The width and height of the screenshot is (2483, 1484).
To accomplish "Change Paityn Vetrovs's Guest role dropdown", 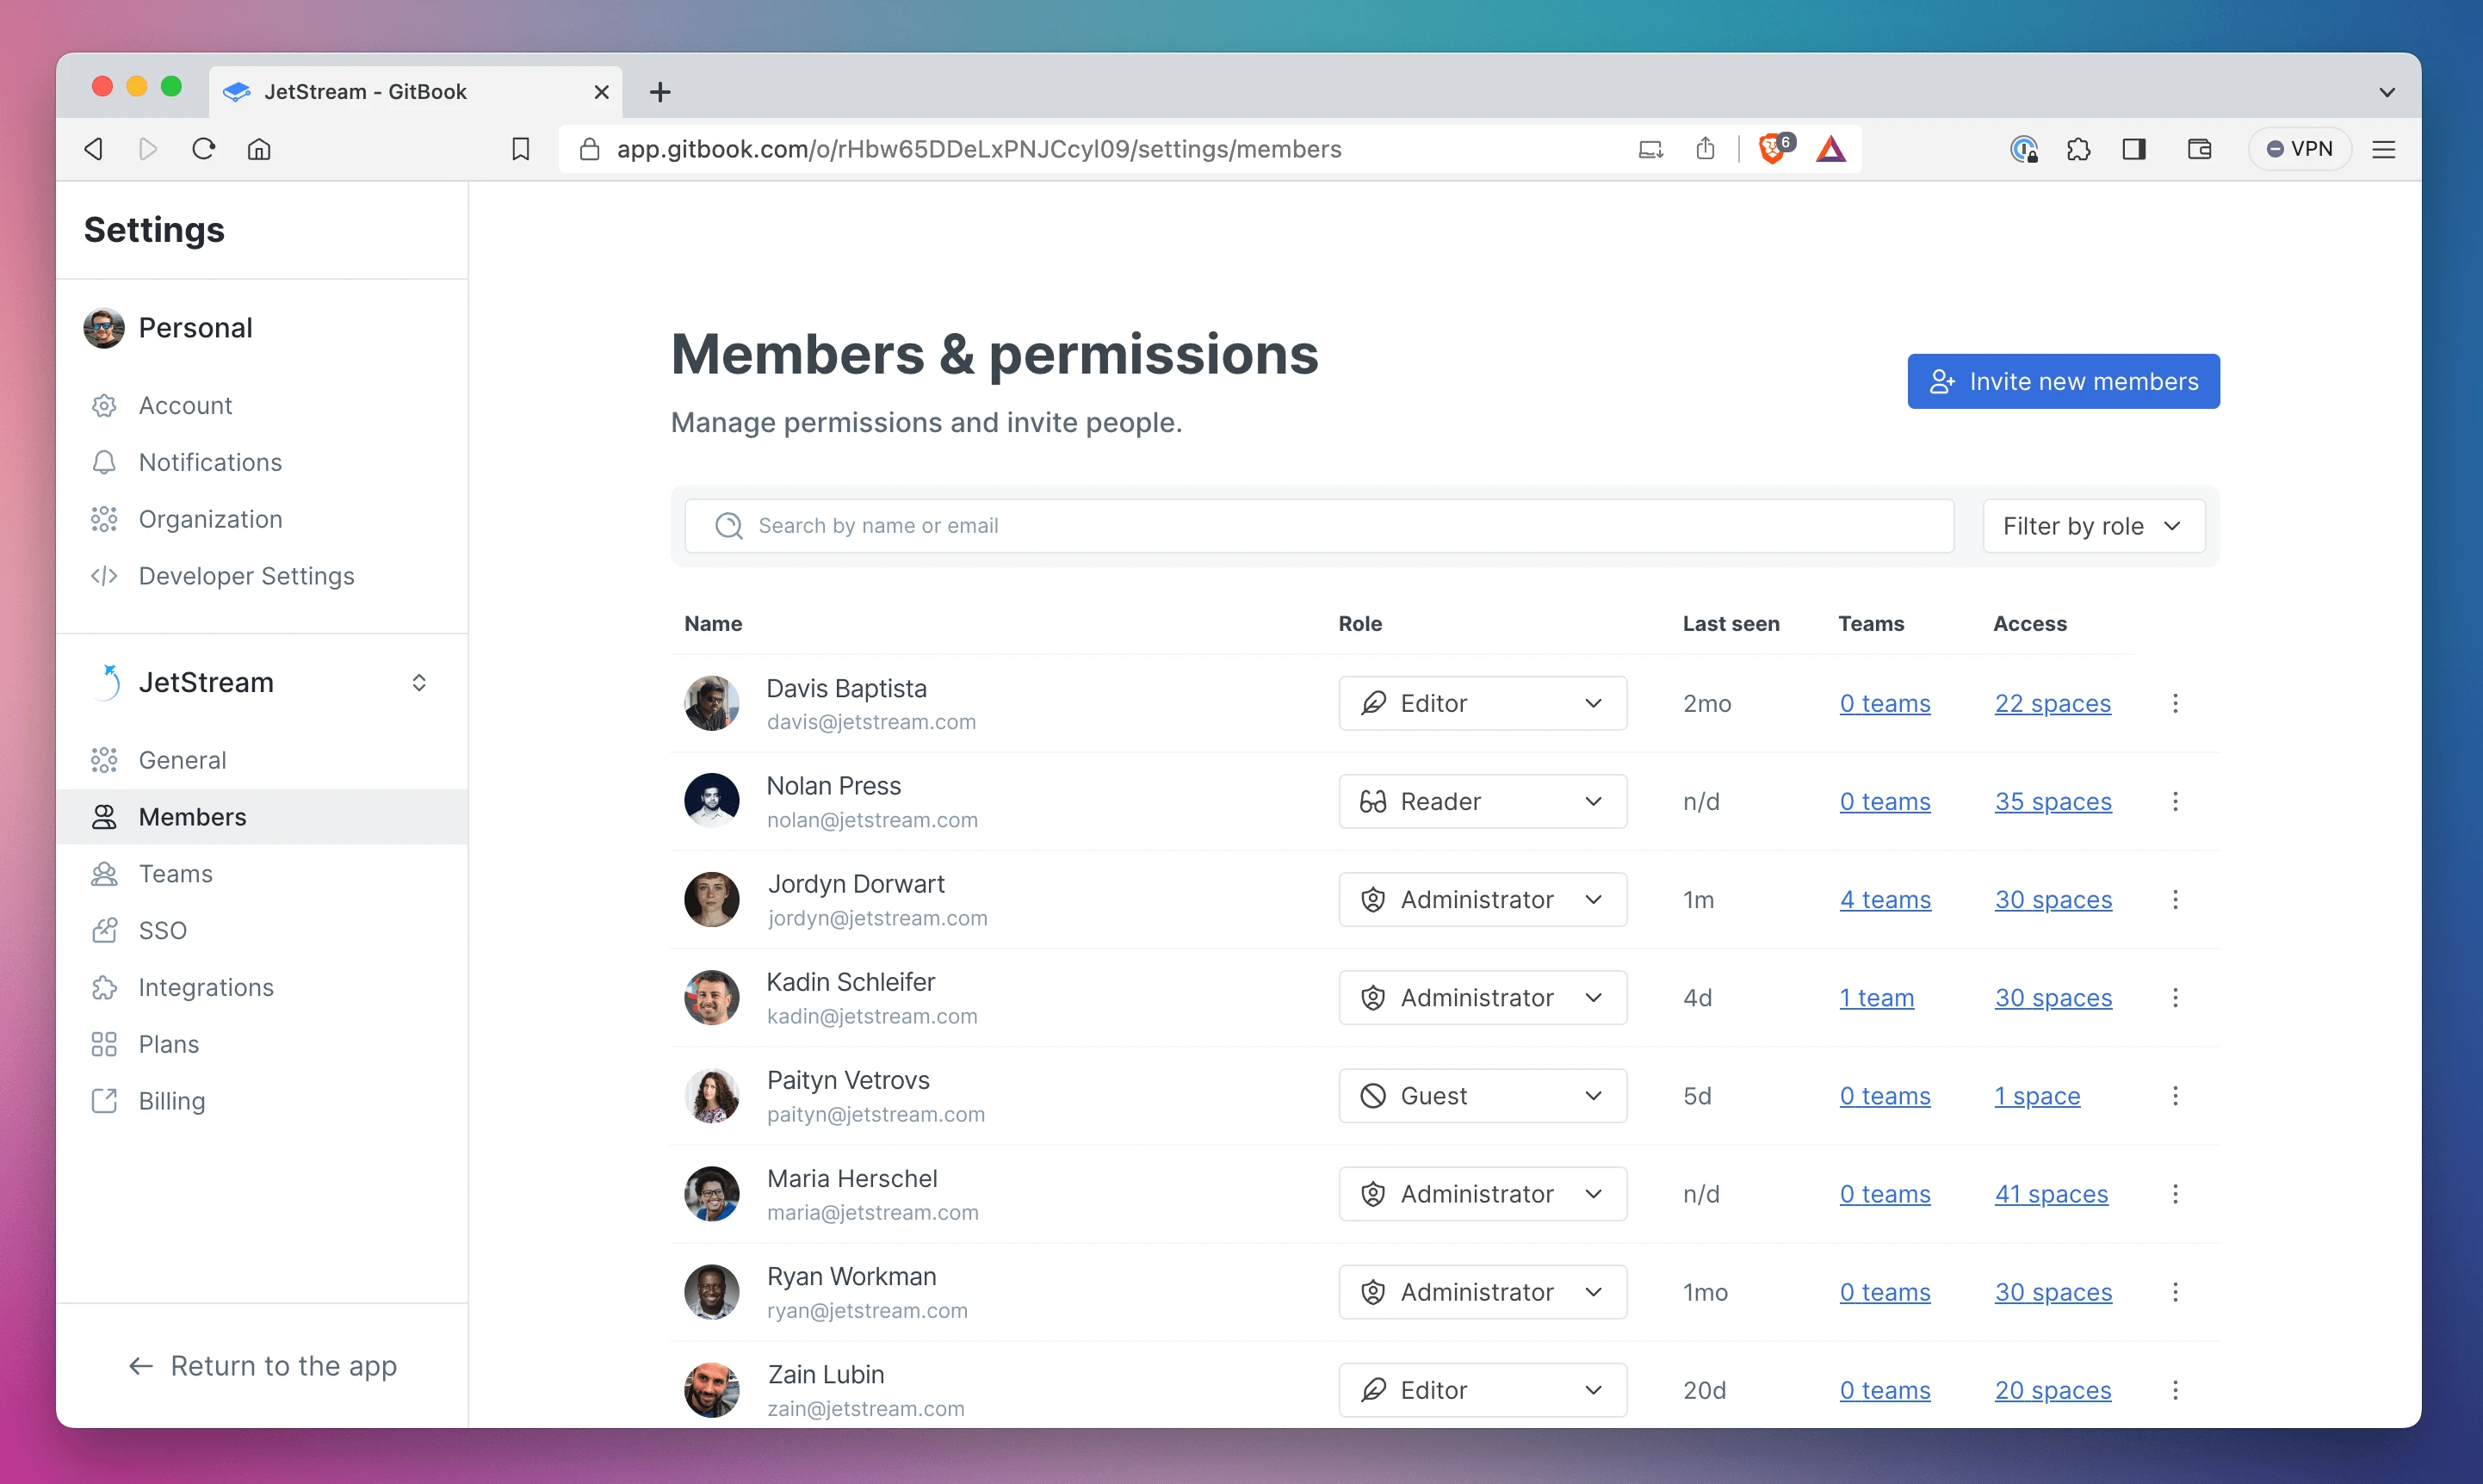I will [x=1482, y=1095].
